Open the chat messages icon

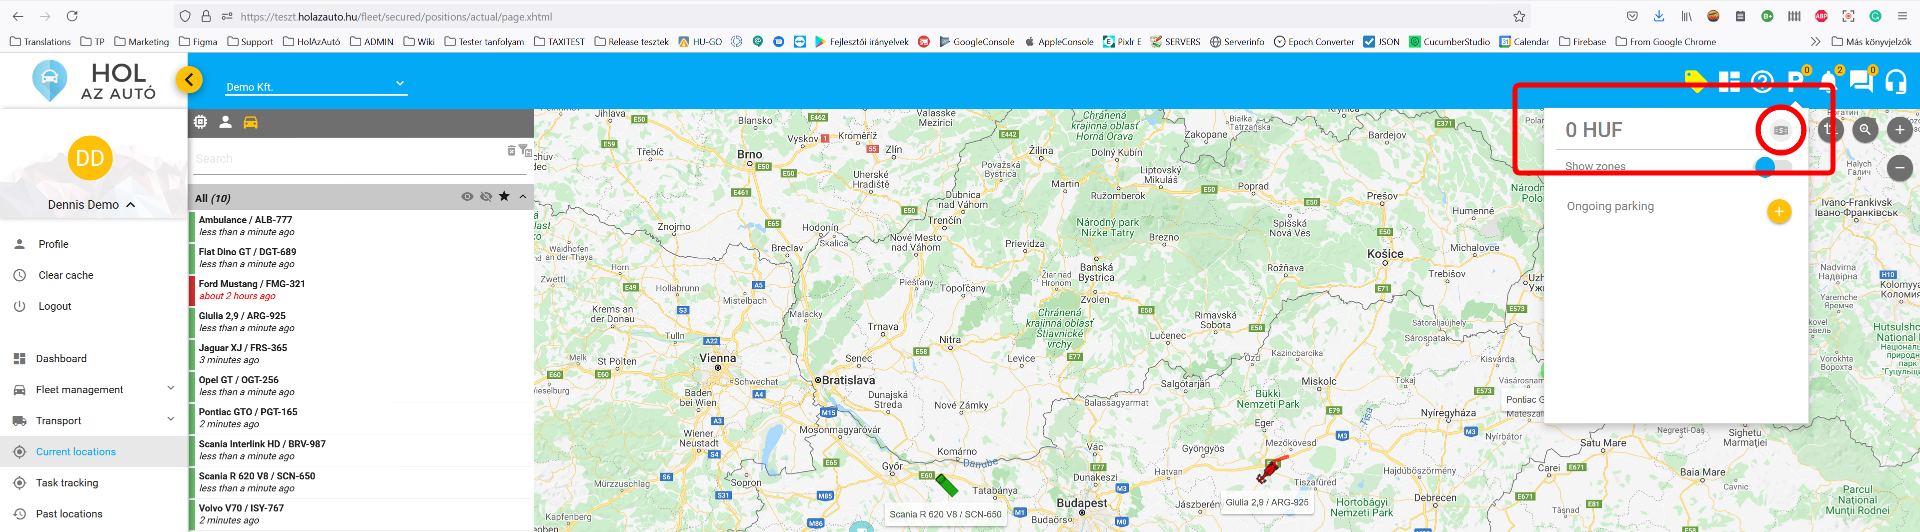pyautogui.click(x=1861, y=81)
